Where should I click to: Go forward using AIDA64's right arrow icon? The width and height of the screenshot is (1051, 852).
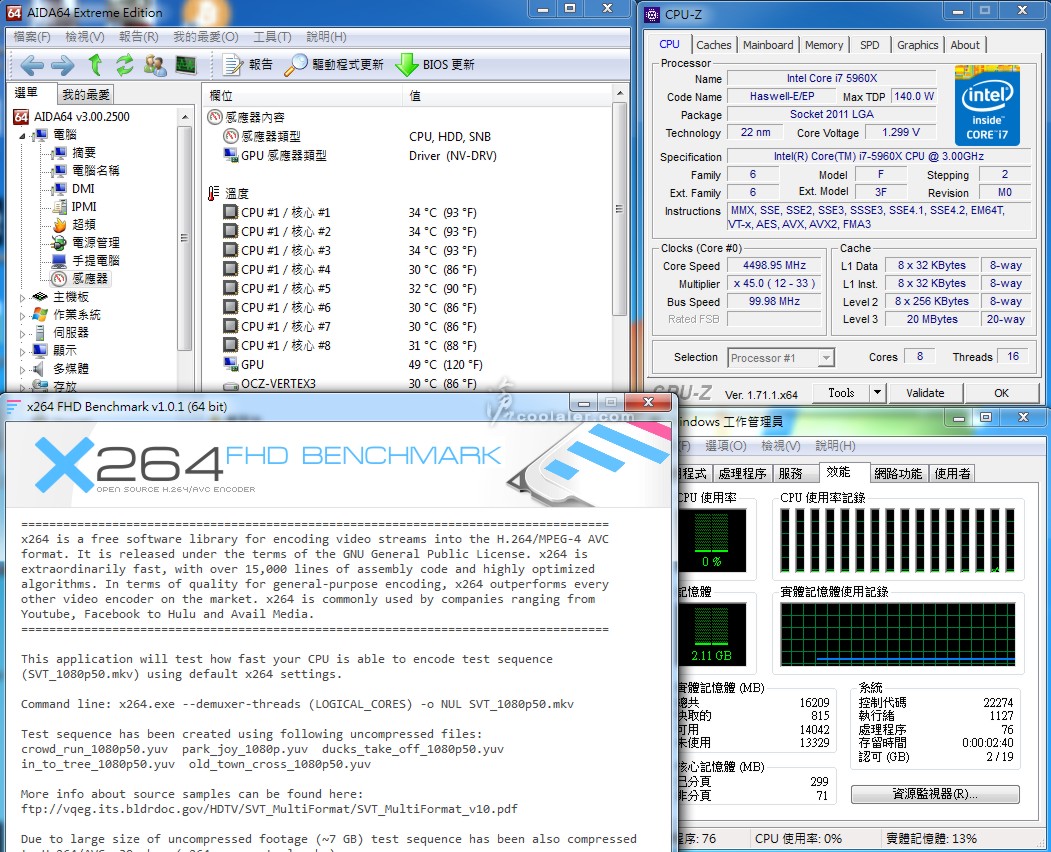[x=62, y=65]
